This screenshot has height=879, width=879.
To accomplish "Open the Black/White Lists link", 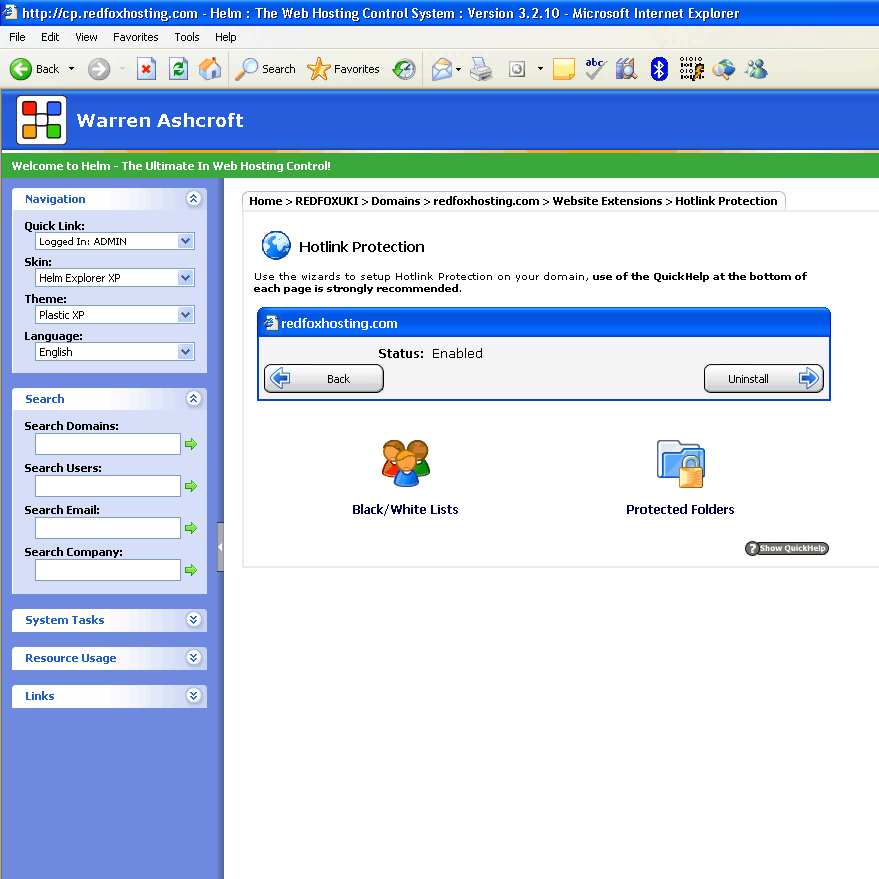I will click(x=405, y=510).
